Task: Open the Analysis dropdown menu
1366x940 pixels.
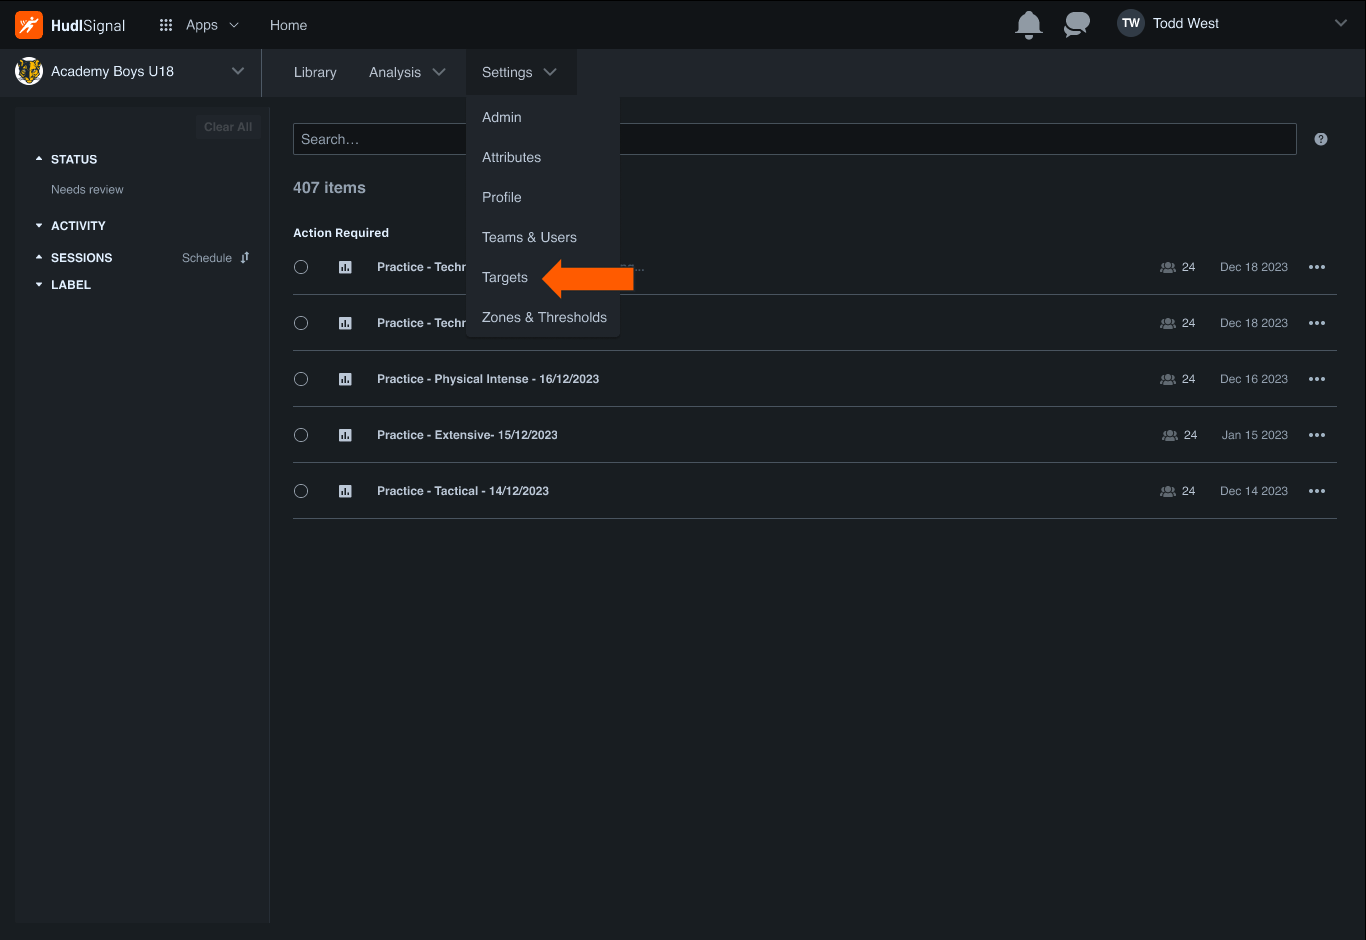Action: click(x=407, y=72)
